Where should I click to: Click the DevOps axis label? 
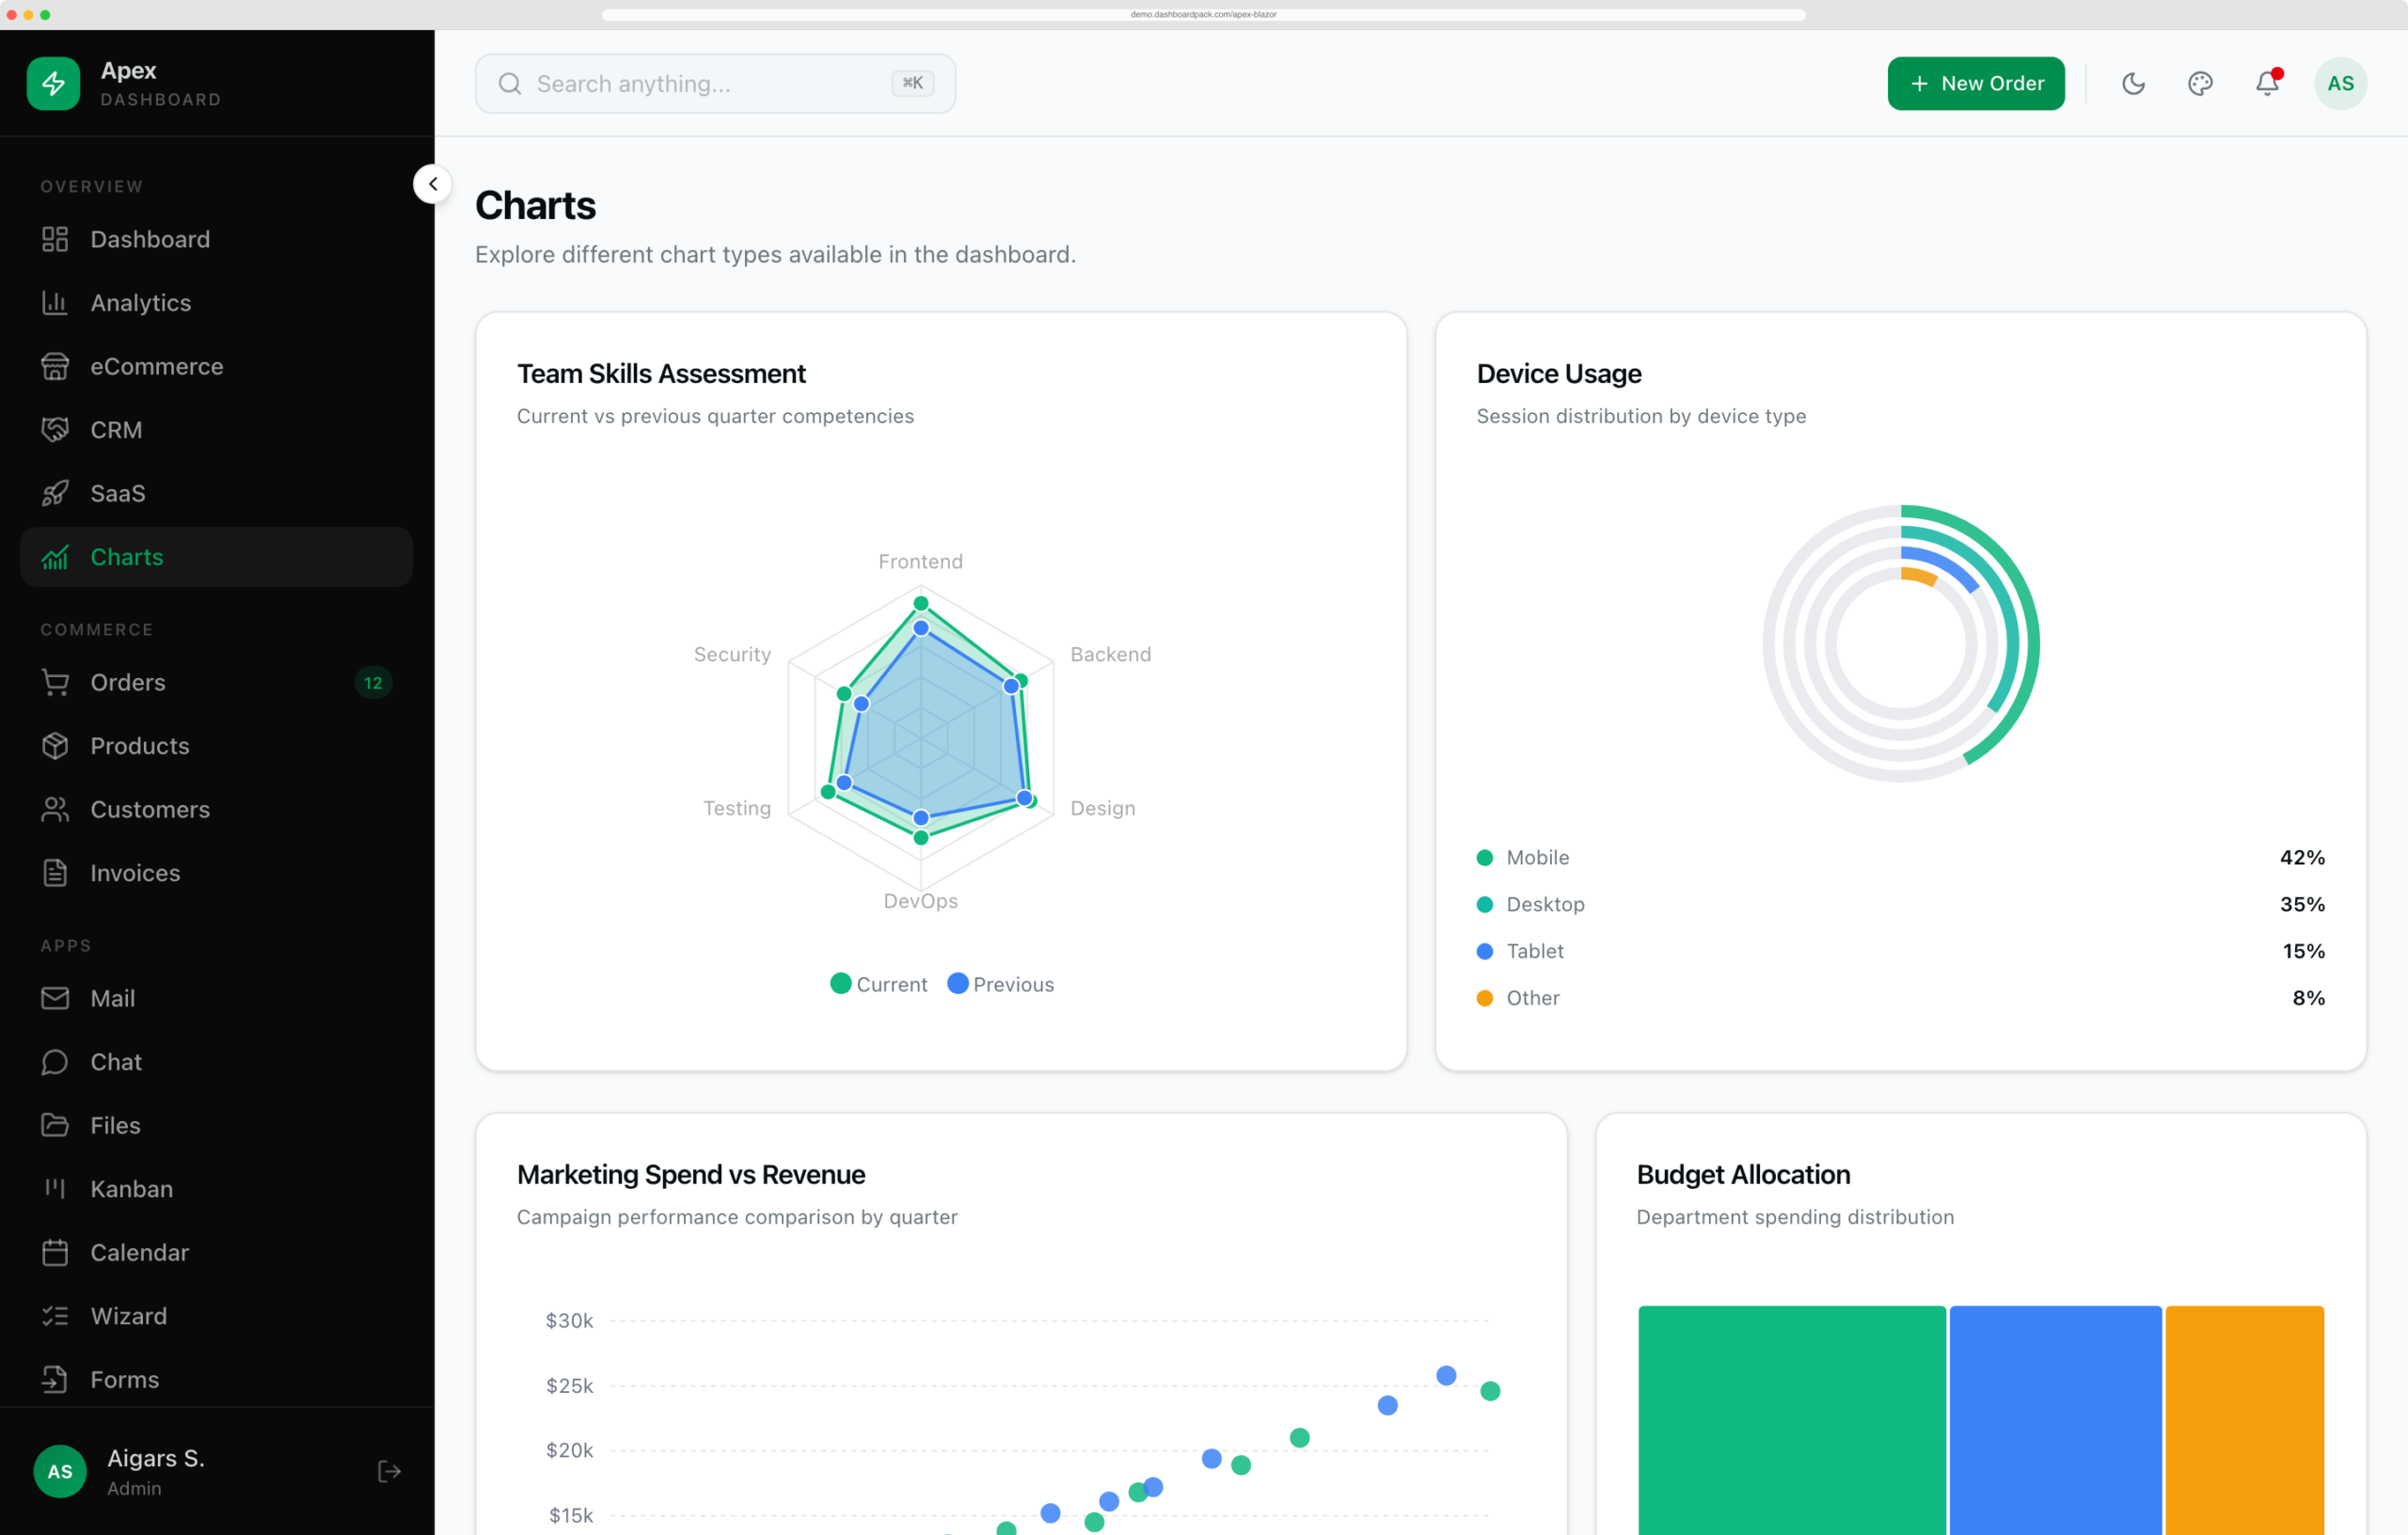[920, 901]
